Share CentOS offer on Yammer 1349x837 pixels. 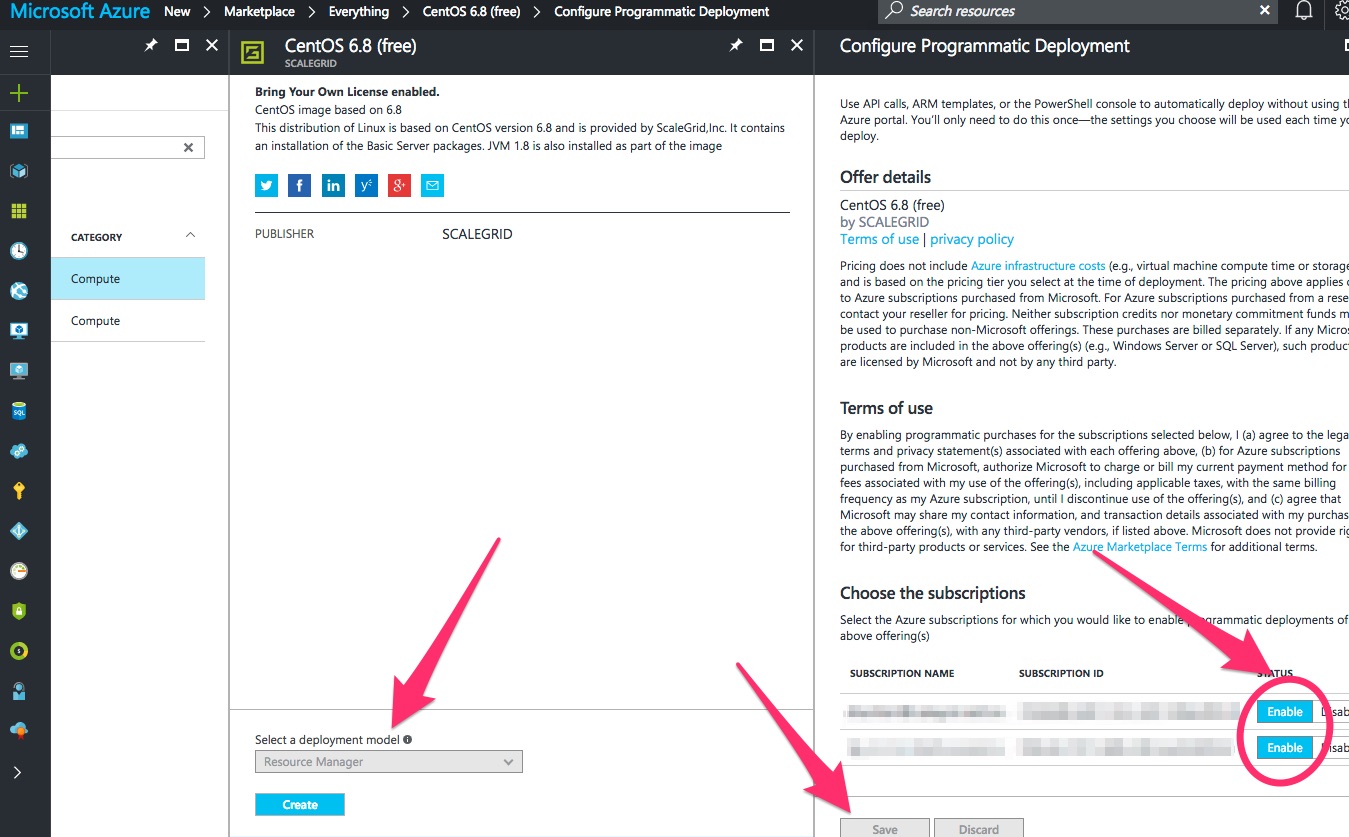click(366, 185)
